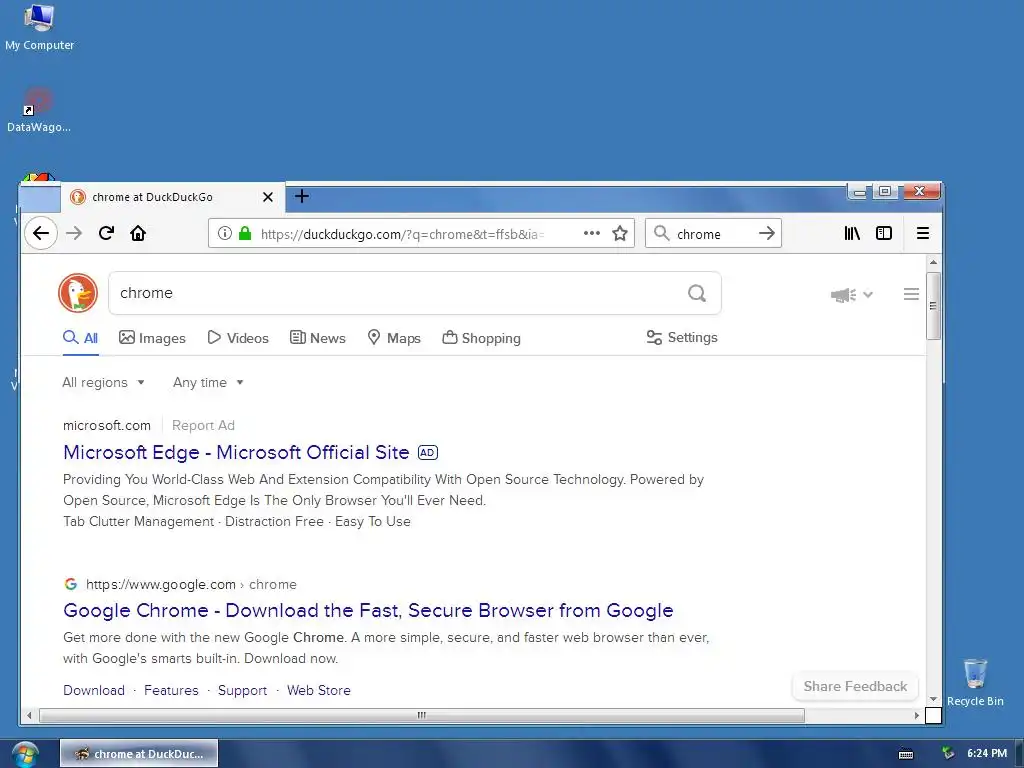This screenshot has width=1024, height=768.
Task: Click the horizontal scrollbar thumb
Action: (422, 715)
